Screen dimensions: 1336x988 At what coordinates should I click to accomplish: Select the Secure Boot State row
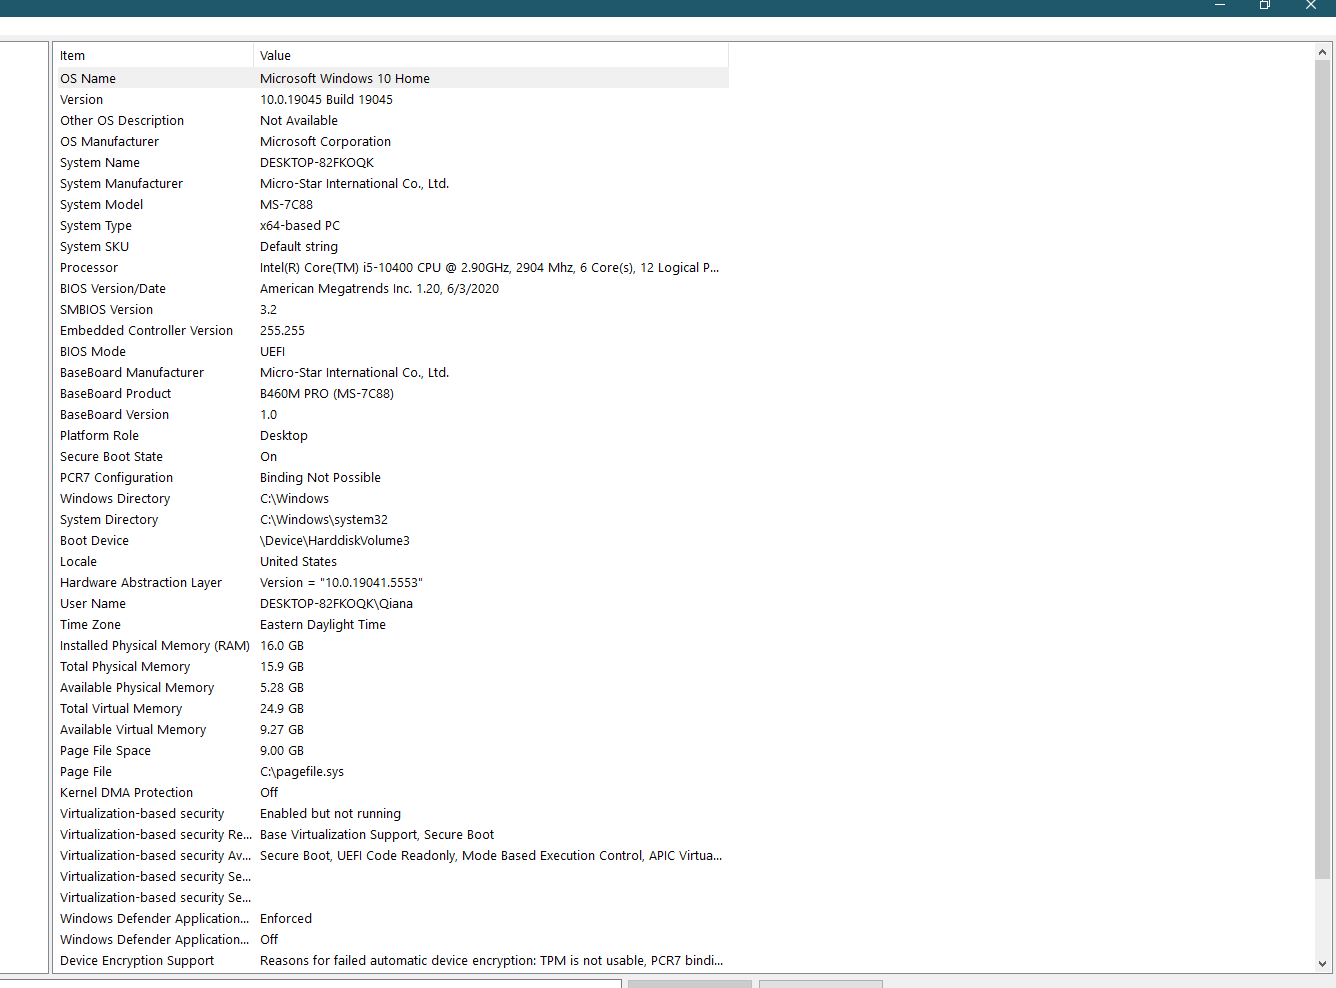pyautogui.click(x=391, y=456)
